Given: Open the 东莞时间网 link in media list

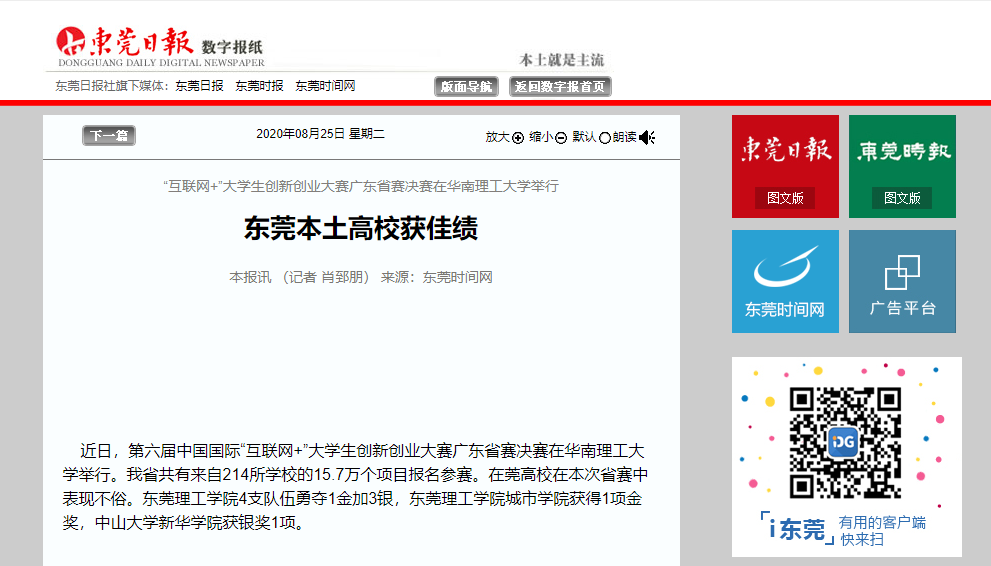Looking at the screenshot, I should (x=325, y=86).
